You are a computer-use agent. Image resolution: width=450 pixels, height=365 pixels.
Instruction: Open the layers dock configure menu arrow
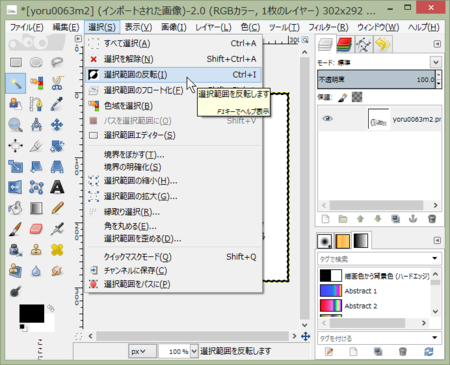[437, 44]
